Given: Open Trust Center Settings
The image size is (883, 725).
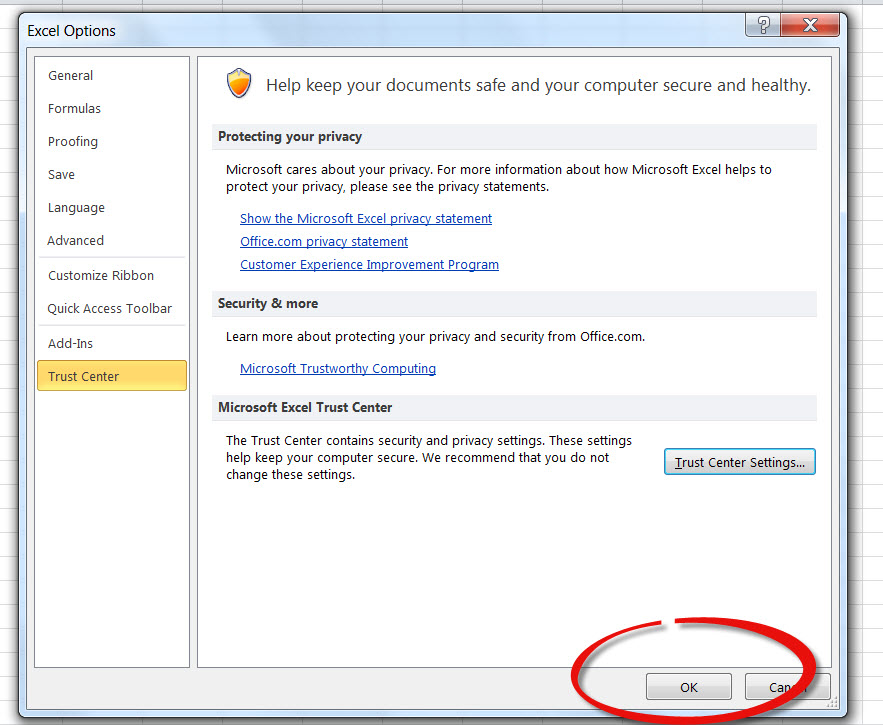Looking at the screenshot, I should [739, 462].
